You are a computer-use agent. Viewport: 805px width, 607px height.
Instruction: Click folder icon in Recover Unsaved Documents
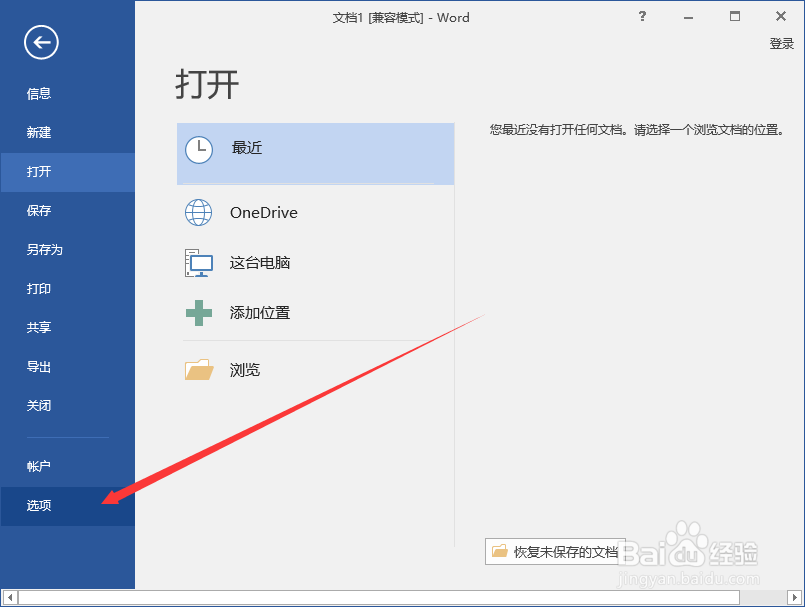(500, 551)
